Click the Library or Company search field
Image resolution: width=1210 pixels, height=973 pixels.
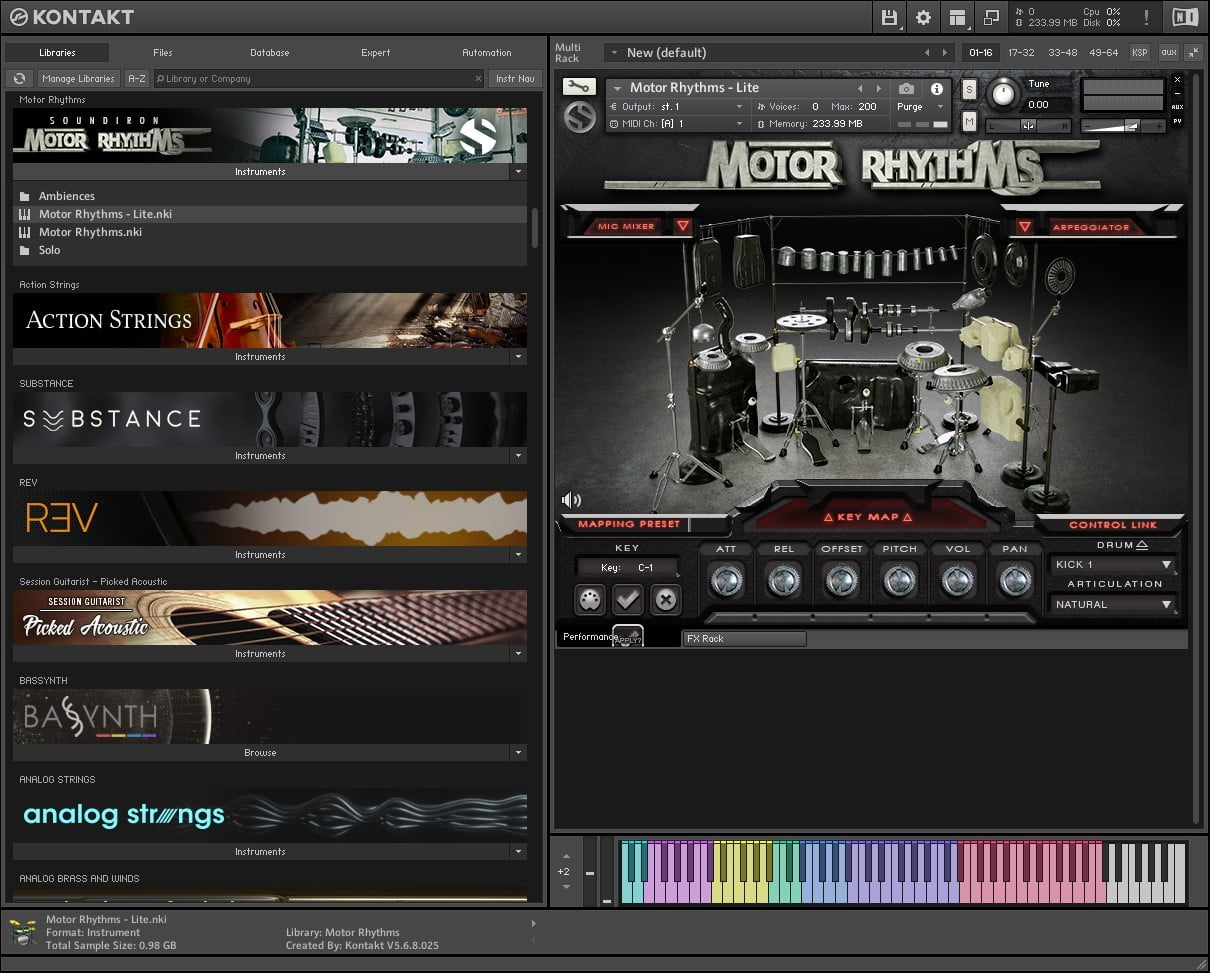point(318,78)
